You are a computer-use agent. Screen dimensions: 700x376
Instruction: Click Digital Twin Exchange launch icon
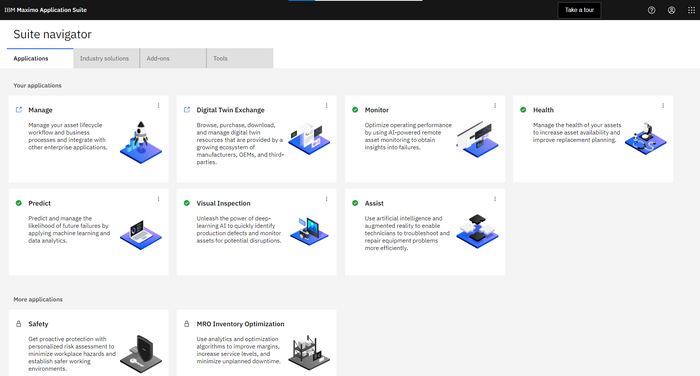pyautogui.click(x=187, y=110)
